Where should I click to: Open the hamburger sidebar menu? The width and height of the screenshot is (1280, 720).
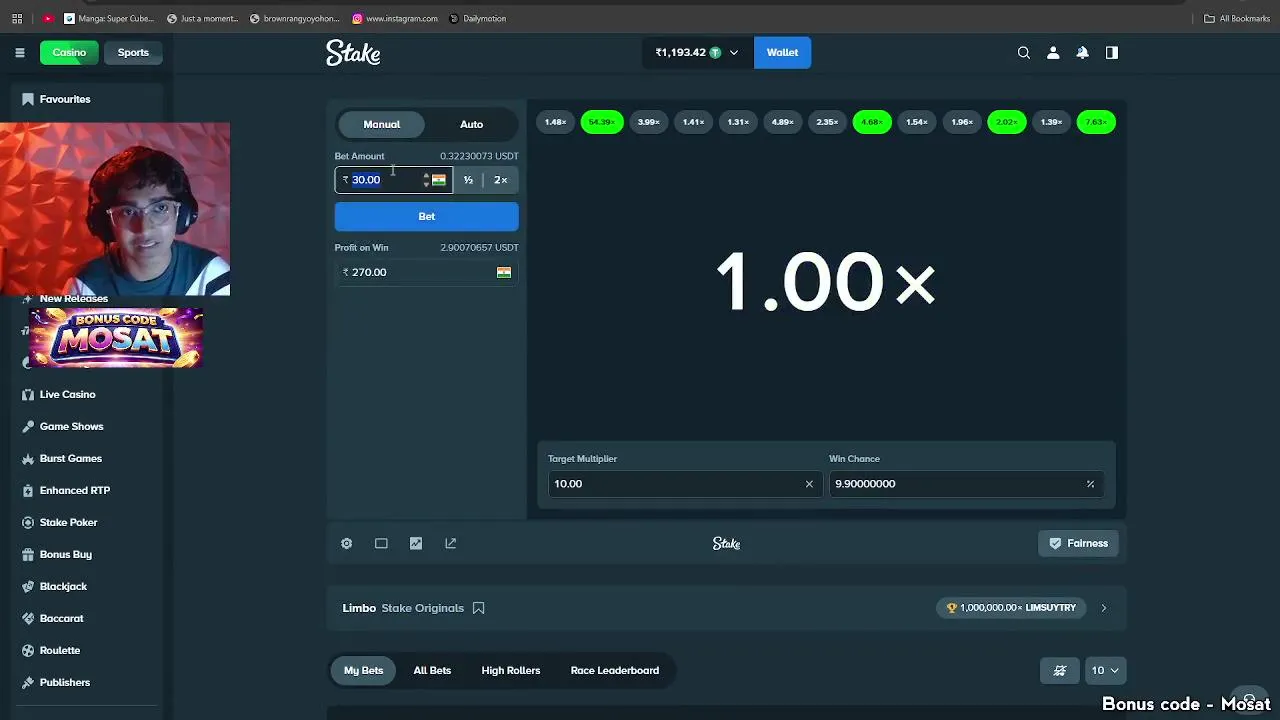pos(19,53)
